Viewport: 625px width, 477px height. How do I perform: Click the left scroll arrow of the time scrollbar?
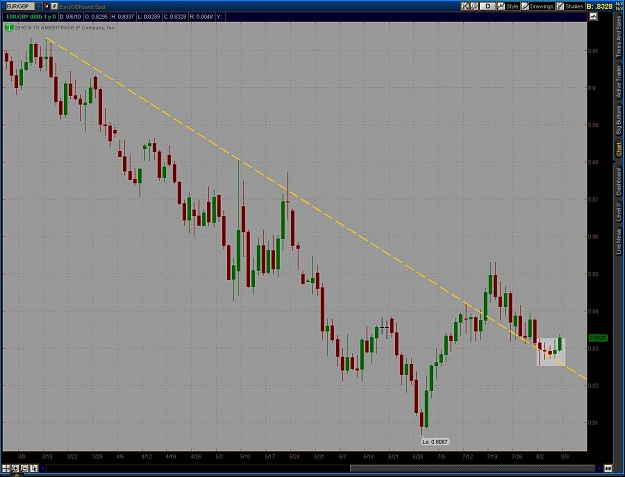coord(43,468)
